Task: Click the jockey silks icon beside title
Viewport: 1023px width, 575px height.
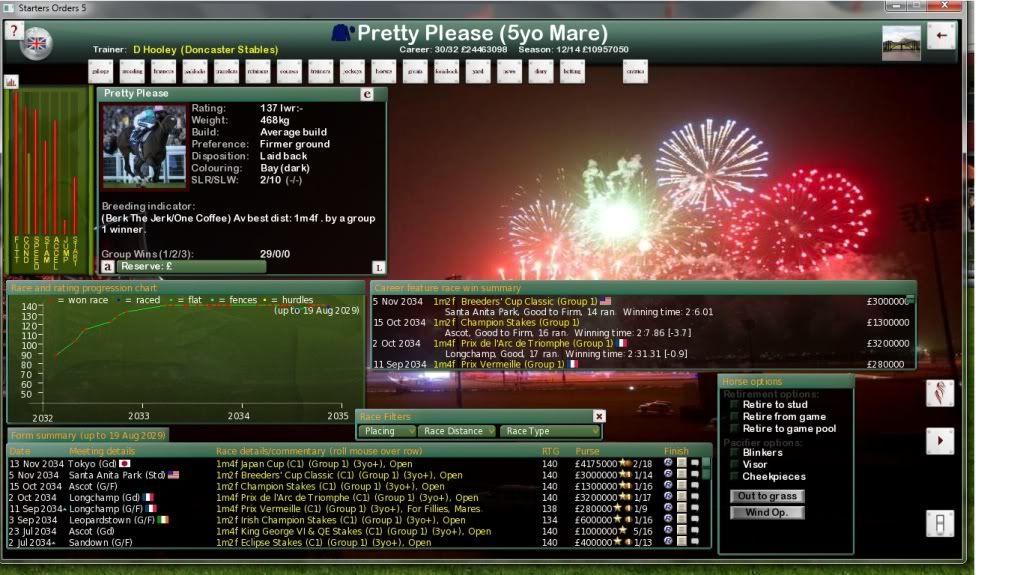Action: [342, 33]
